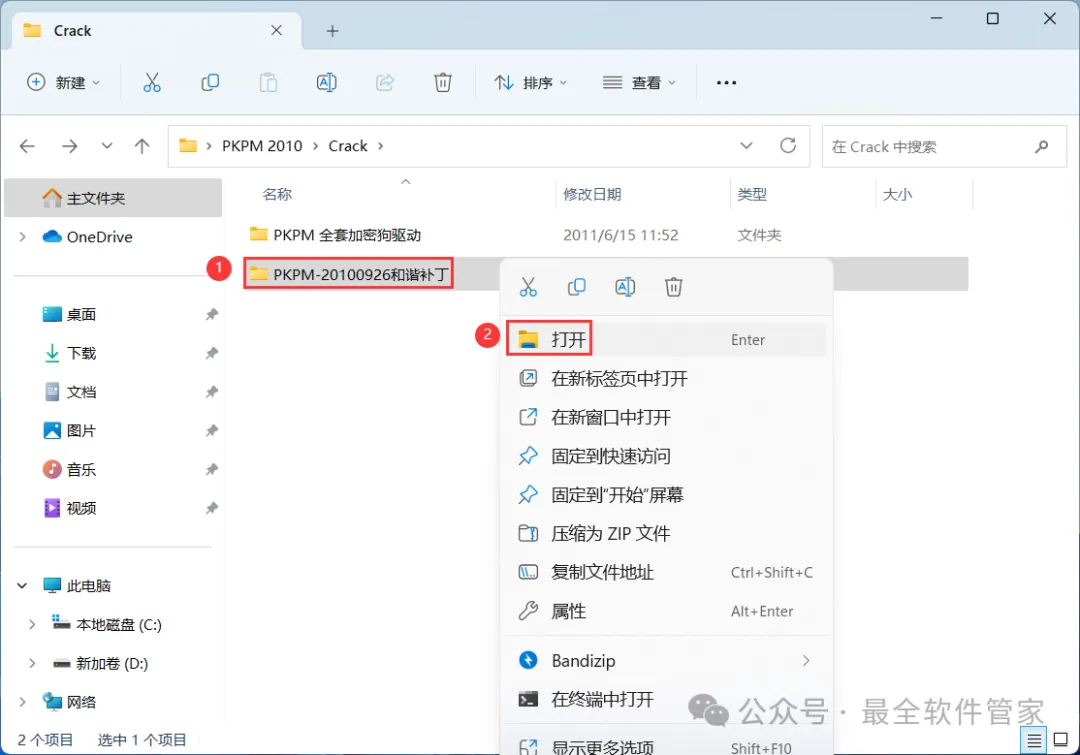Image resolution: width=1080 pixels, height=755 pixels.
Task: Unpin 下载 from quick access
Action: click(211, 353)
